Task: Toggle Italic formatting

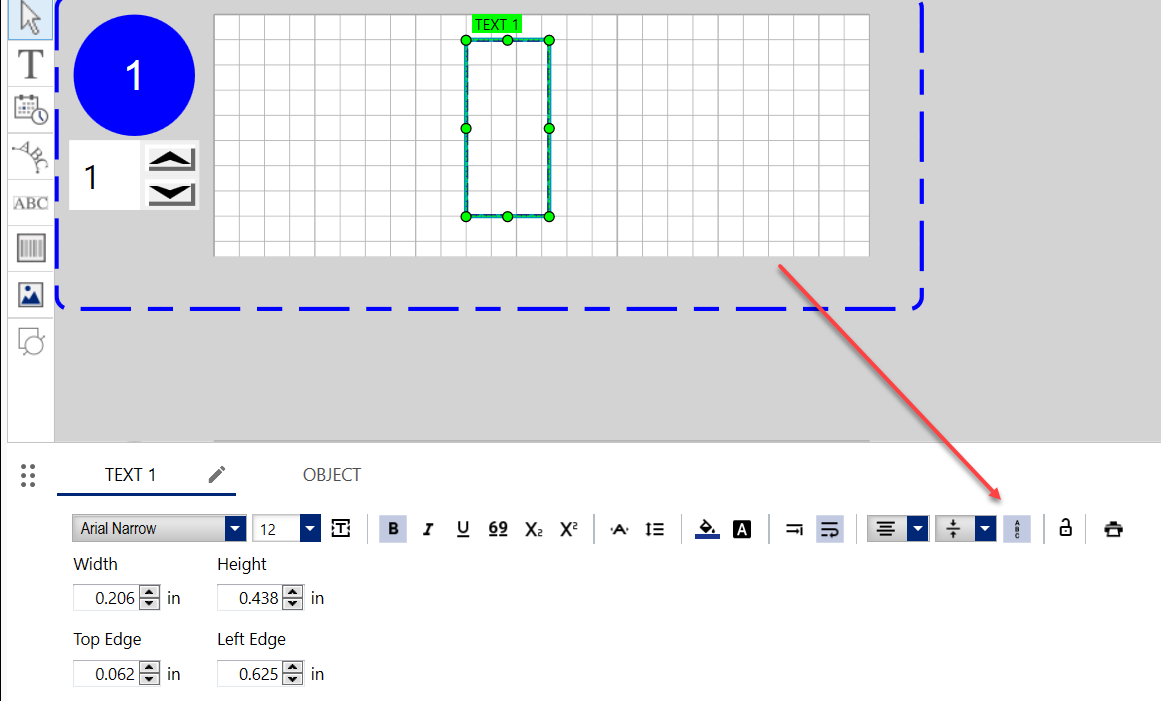Action: [428, 529]
